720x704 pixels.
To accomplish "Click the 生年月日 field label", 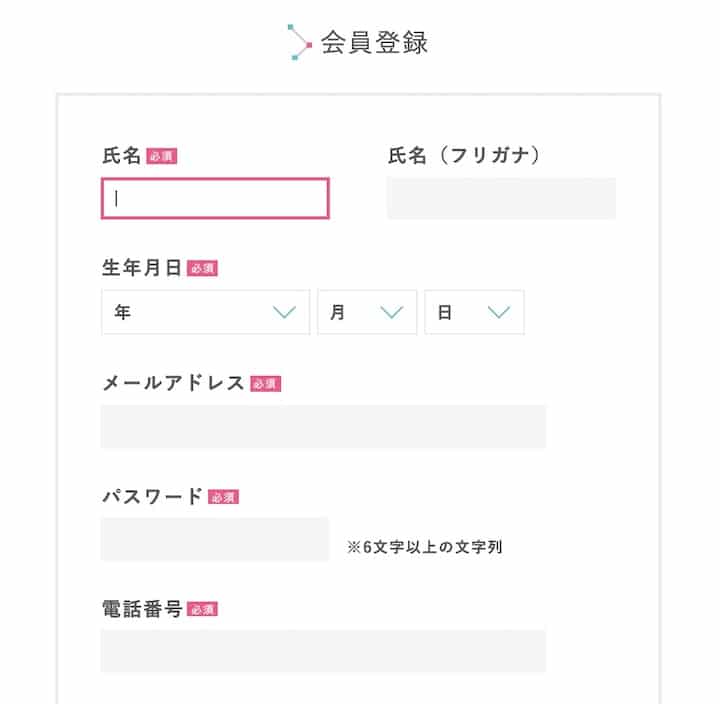I will (142, 268).
